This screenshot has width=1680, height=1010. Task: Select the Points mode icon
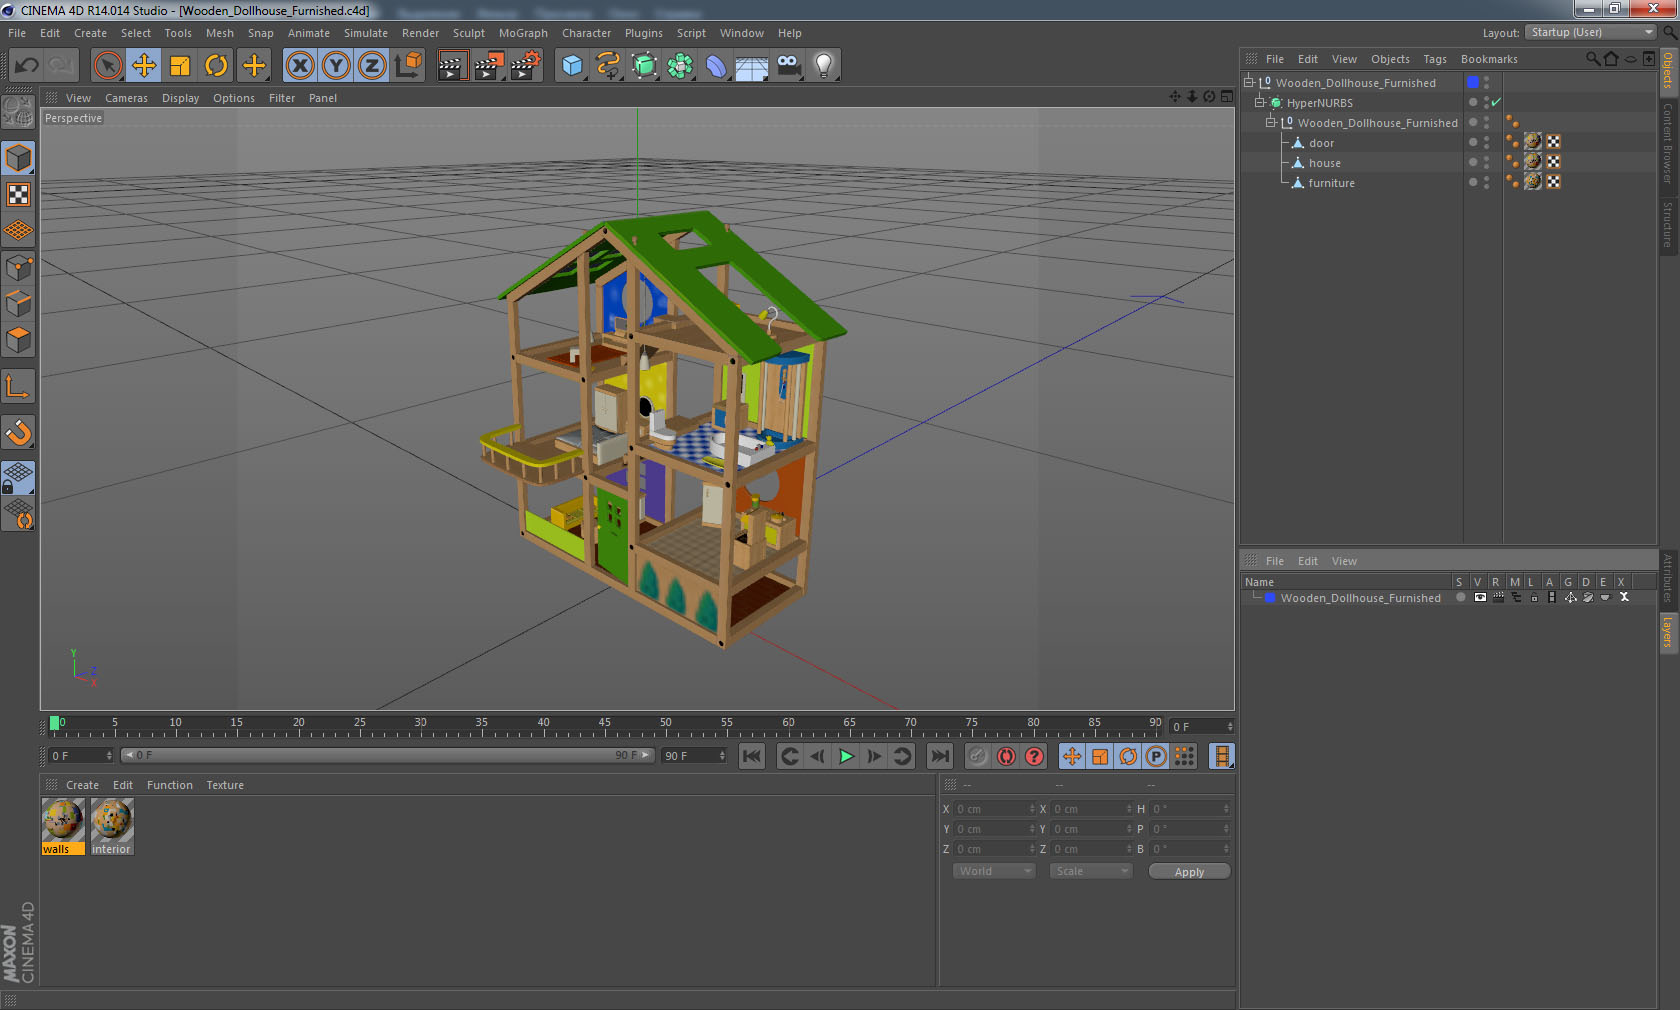[x=18, y=268]
